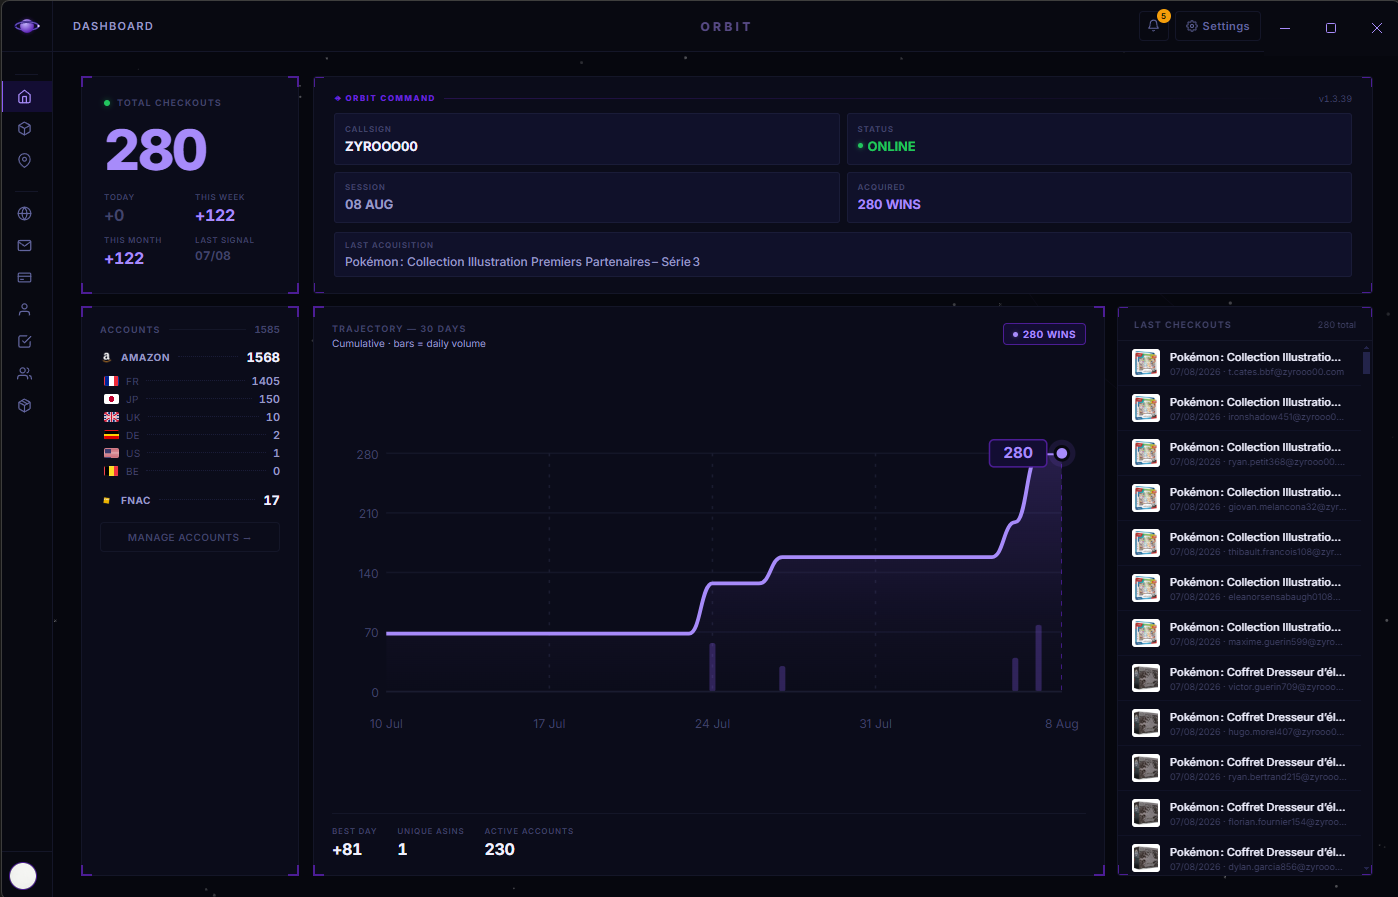Open the package box sidebar icon
1398x897 pixels.
pyautogui.click(x=25, y=405)
